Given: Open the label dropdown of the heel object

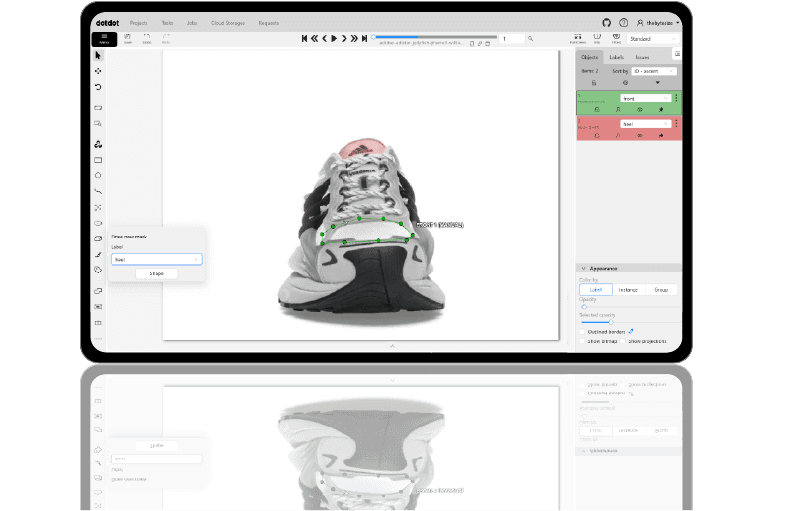Looking at the screenshot, I should (x=645, y=124).
